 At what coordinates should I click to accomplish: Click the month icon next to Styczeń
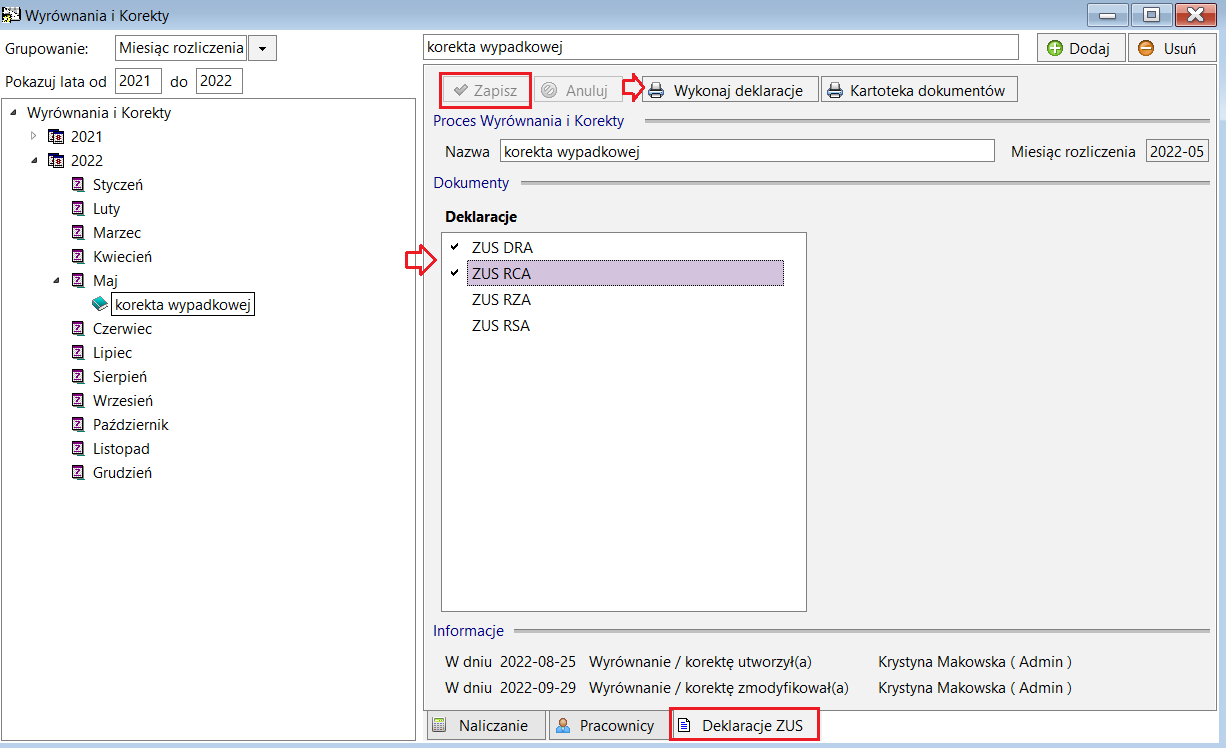click(78, 185)
